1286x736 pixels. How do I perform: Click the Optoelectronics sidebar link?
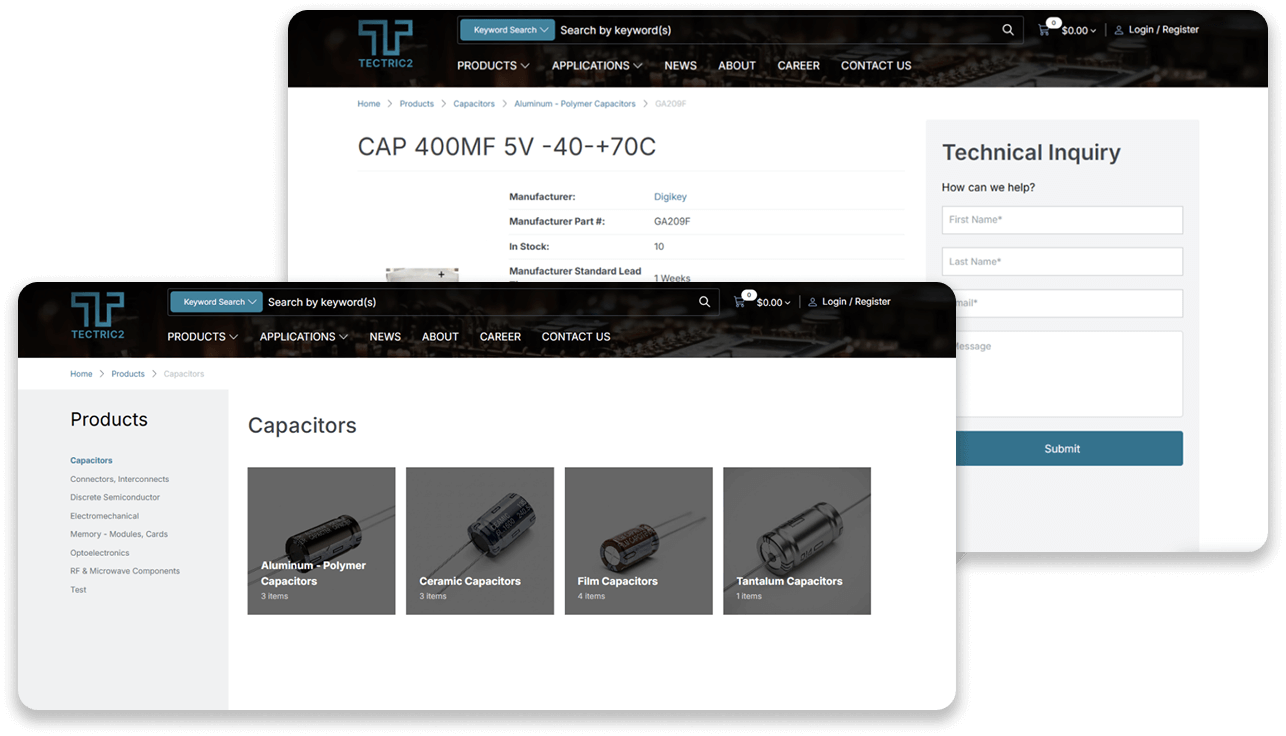pyautogui.click(x=99, y=552)
